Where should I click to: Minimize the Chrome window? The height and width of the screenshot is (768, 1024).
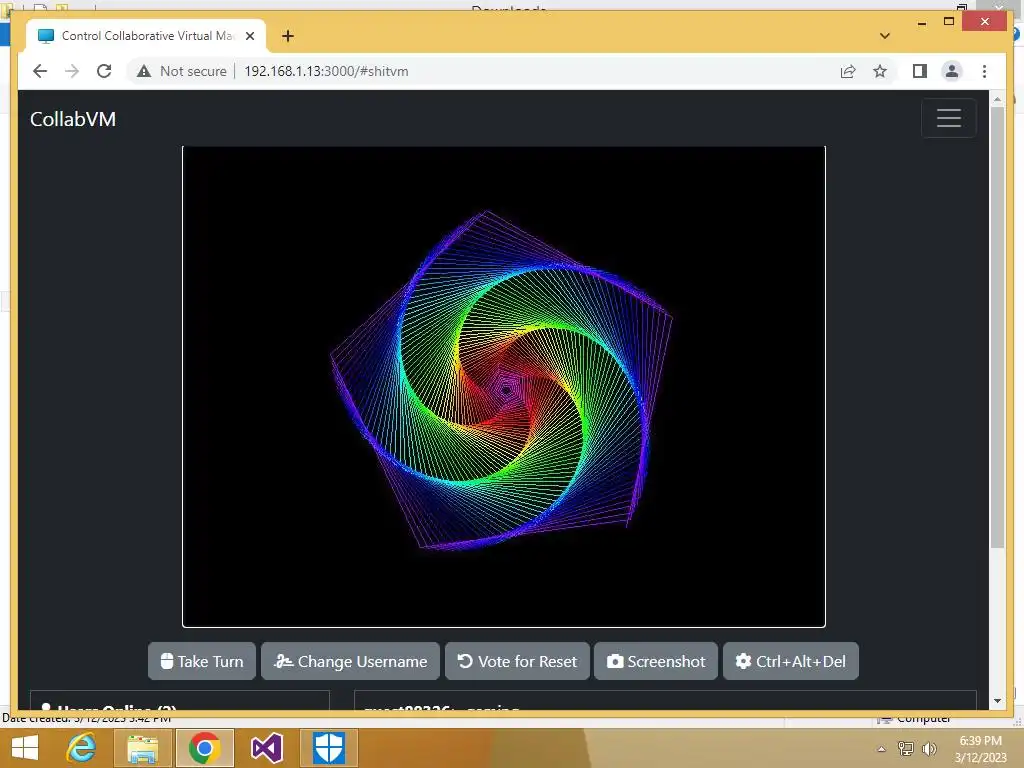click(x=921, y=22)
